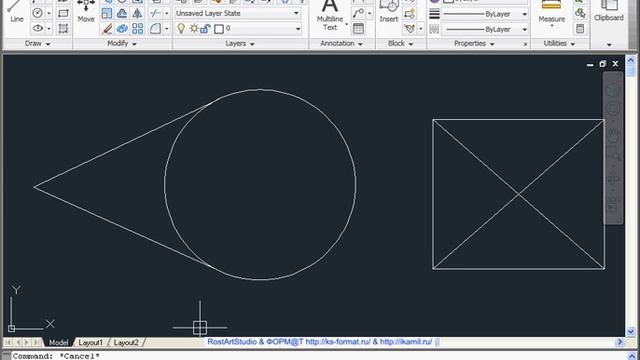Select the Offset tool icon in Modify
Viewport: 640px width, 360px height.
click(x=122, y=13)
